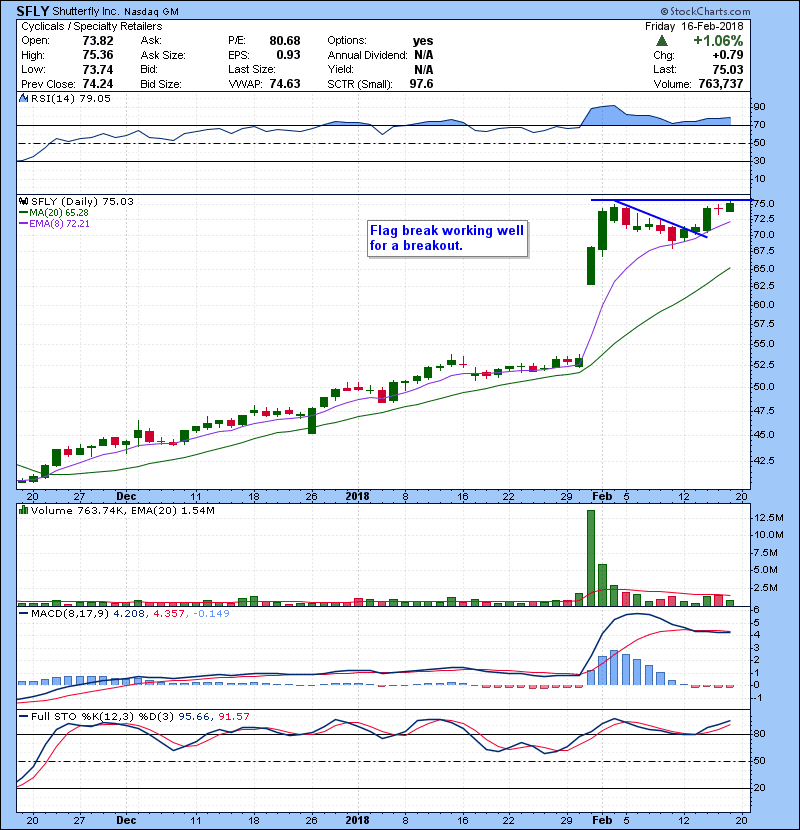800x830 pixels.
Task: Click the 12.5M volume axis label
Action: point(768,518)
